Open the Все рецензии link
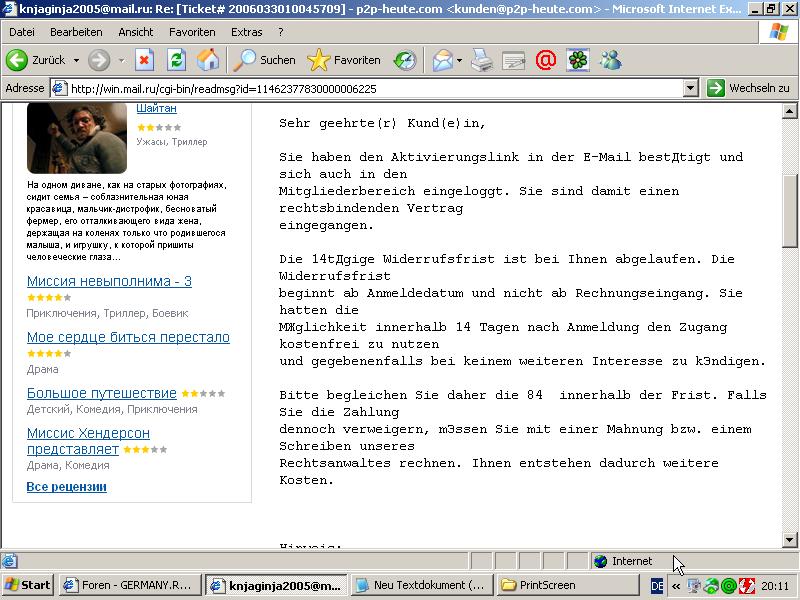Viewport: 800px width, 600px height. pos(66,487)
